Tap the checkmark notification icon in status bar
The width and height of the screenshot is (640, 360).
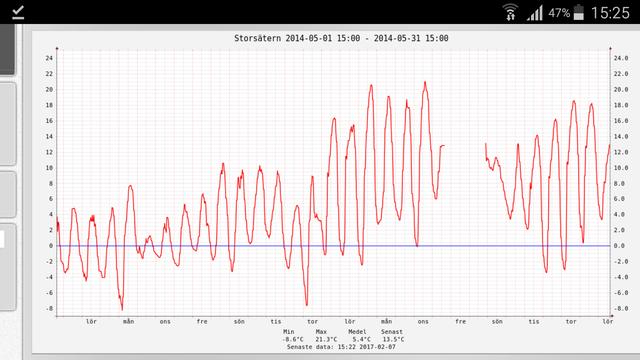[18, 13]
